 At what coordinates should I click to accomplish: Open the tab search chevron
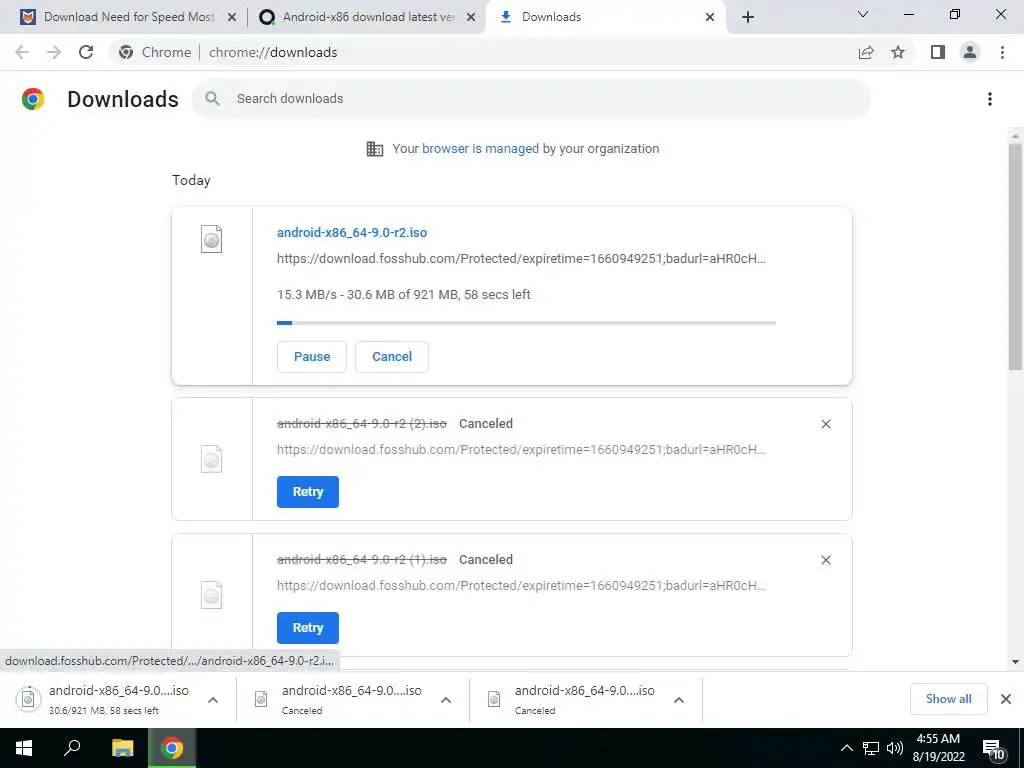coord(863,14)
